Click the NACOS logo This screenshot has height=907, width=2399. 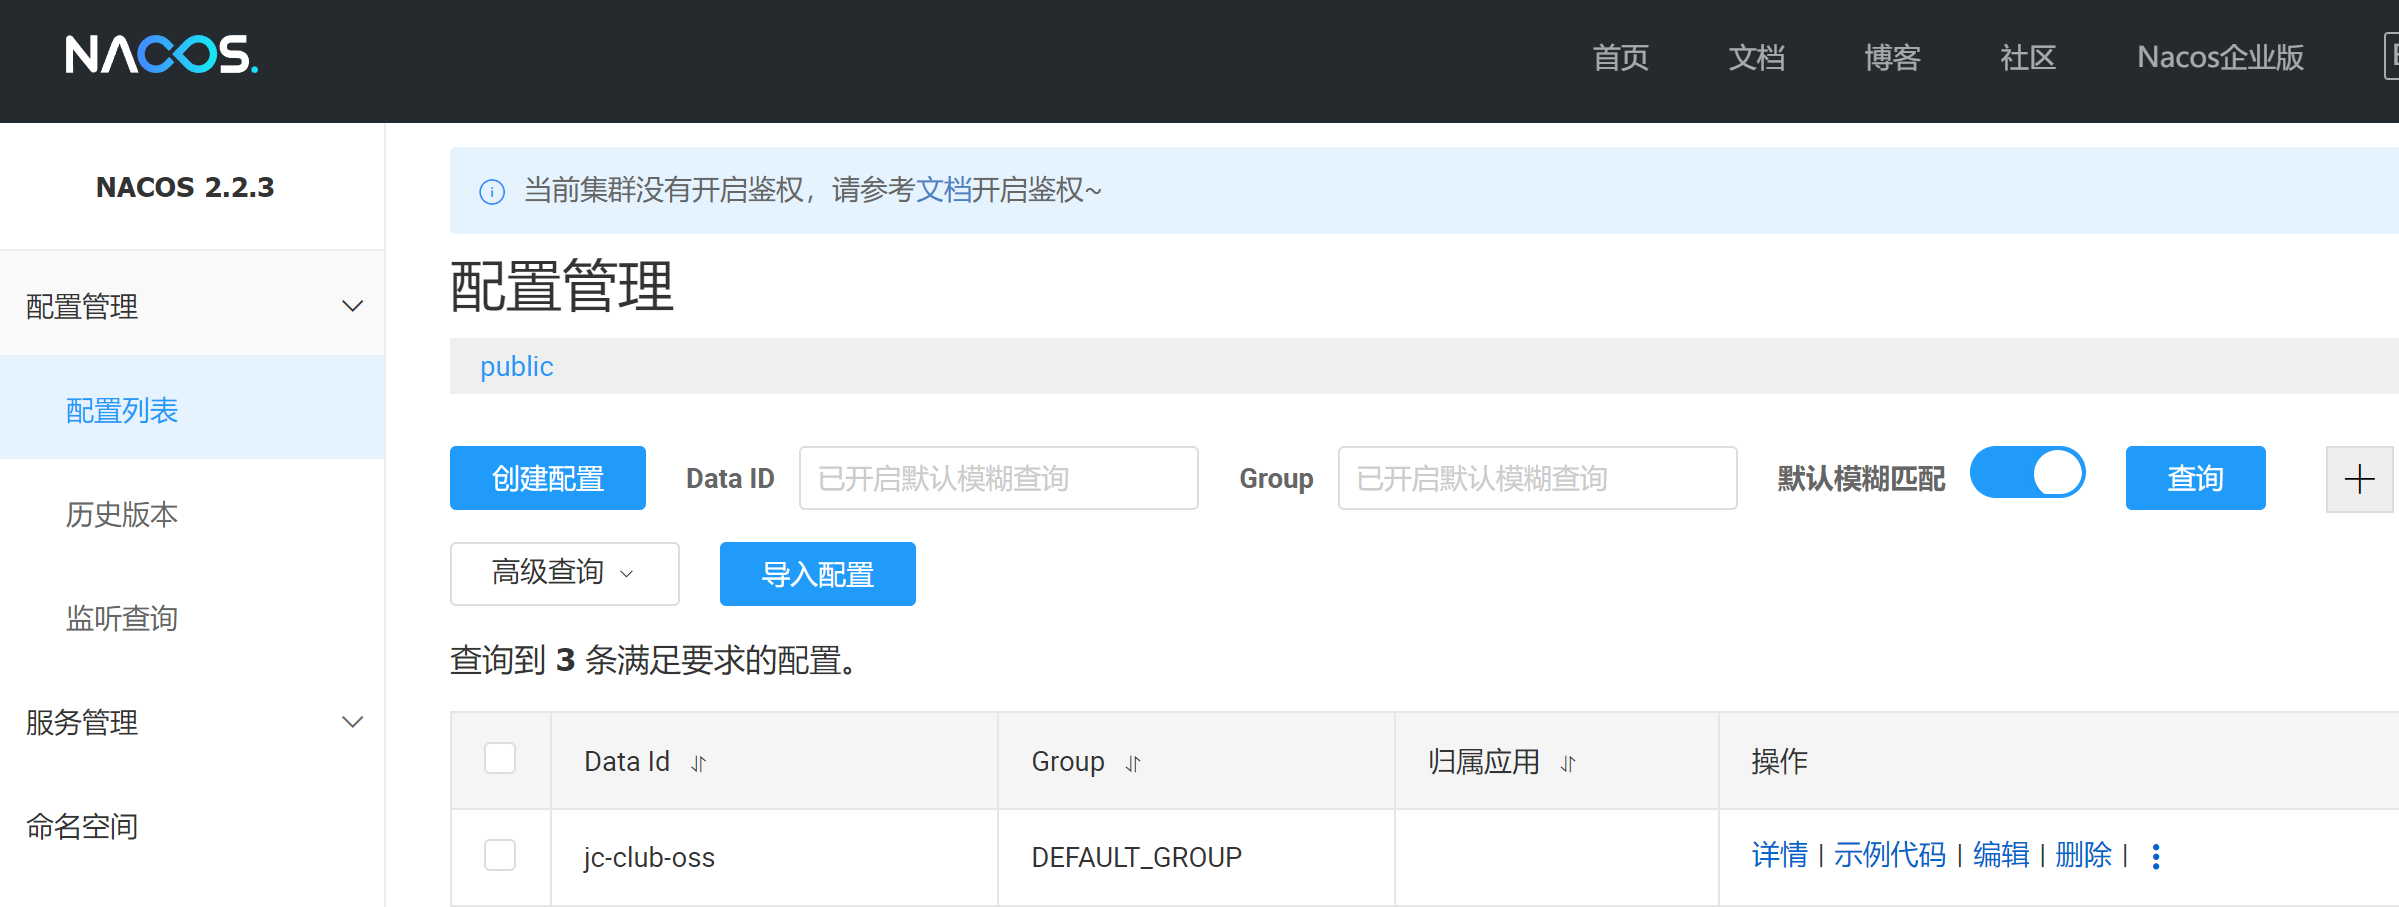[x=161, y=55]
